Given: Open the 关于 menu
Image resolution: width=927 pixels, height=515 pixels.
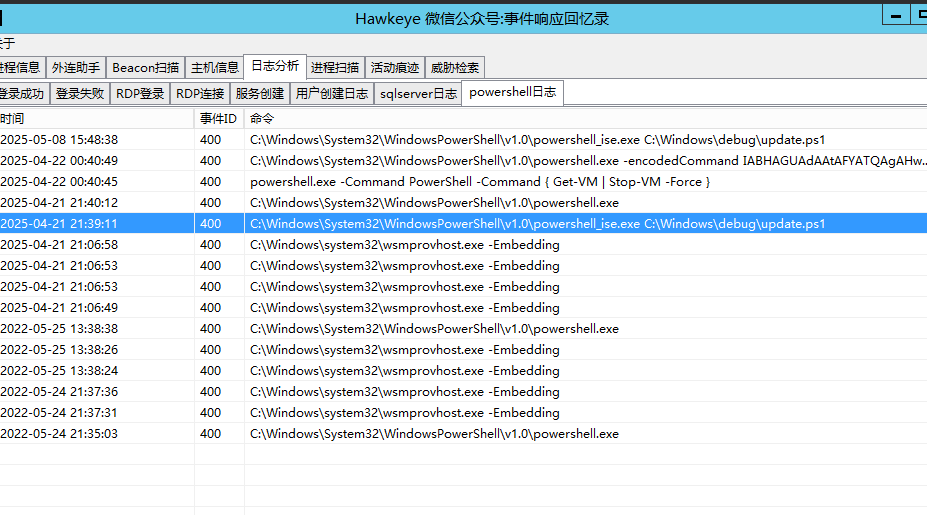Looking at the screenshot, I should click(7, 43).
